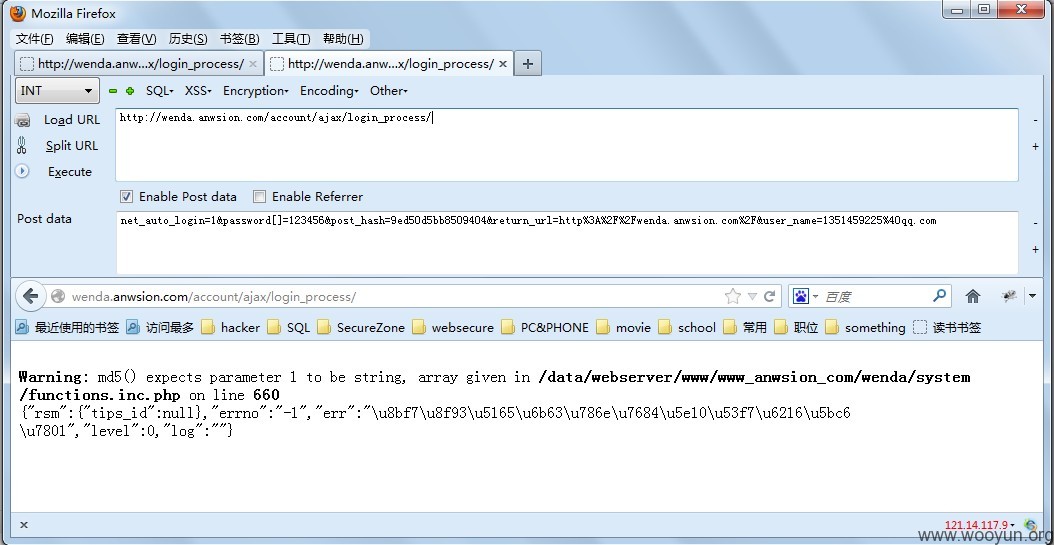Open the 历史(S) menu
Image resolution: width=1054 pixels, height=545 pixels.
click(188, 39)
